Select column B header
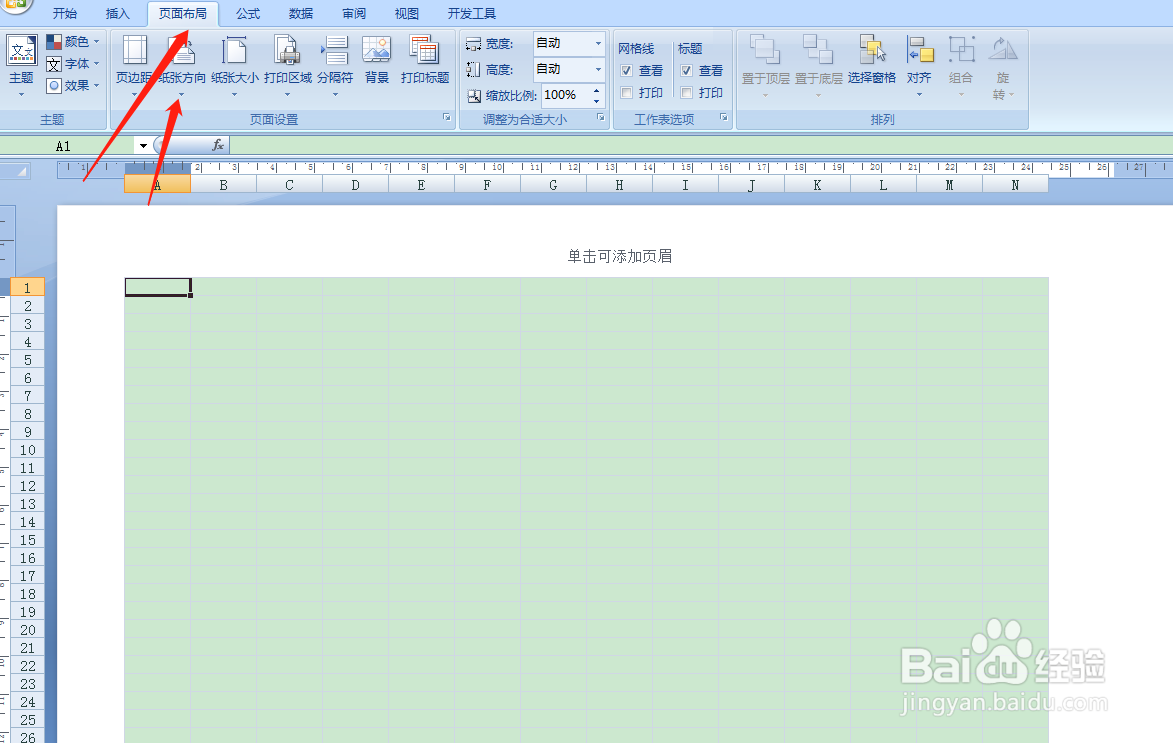1173x743 pixels. (224, 185)
